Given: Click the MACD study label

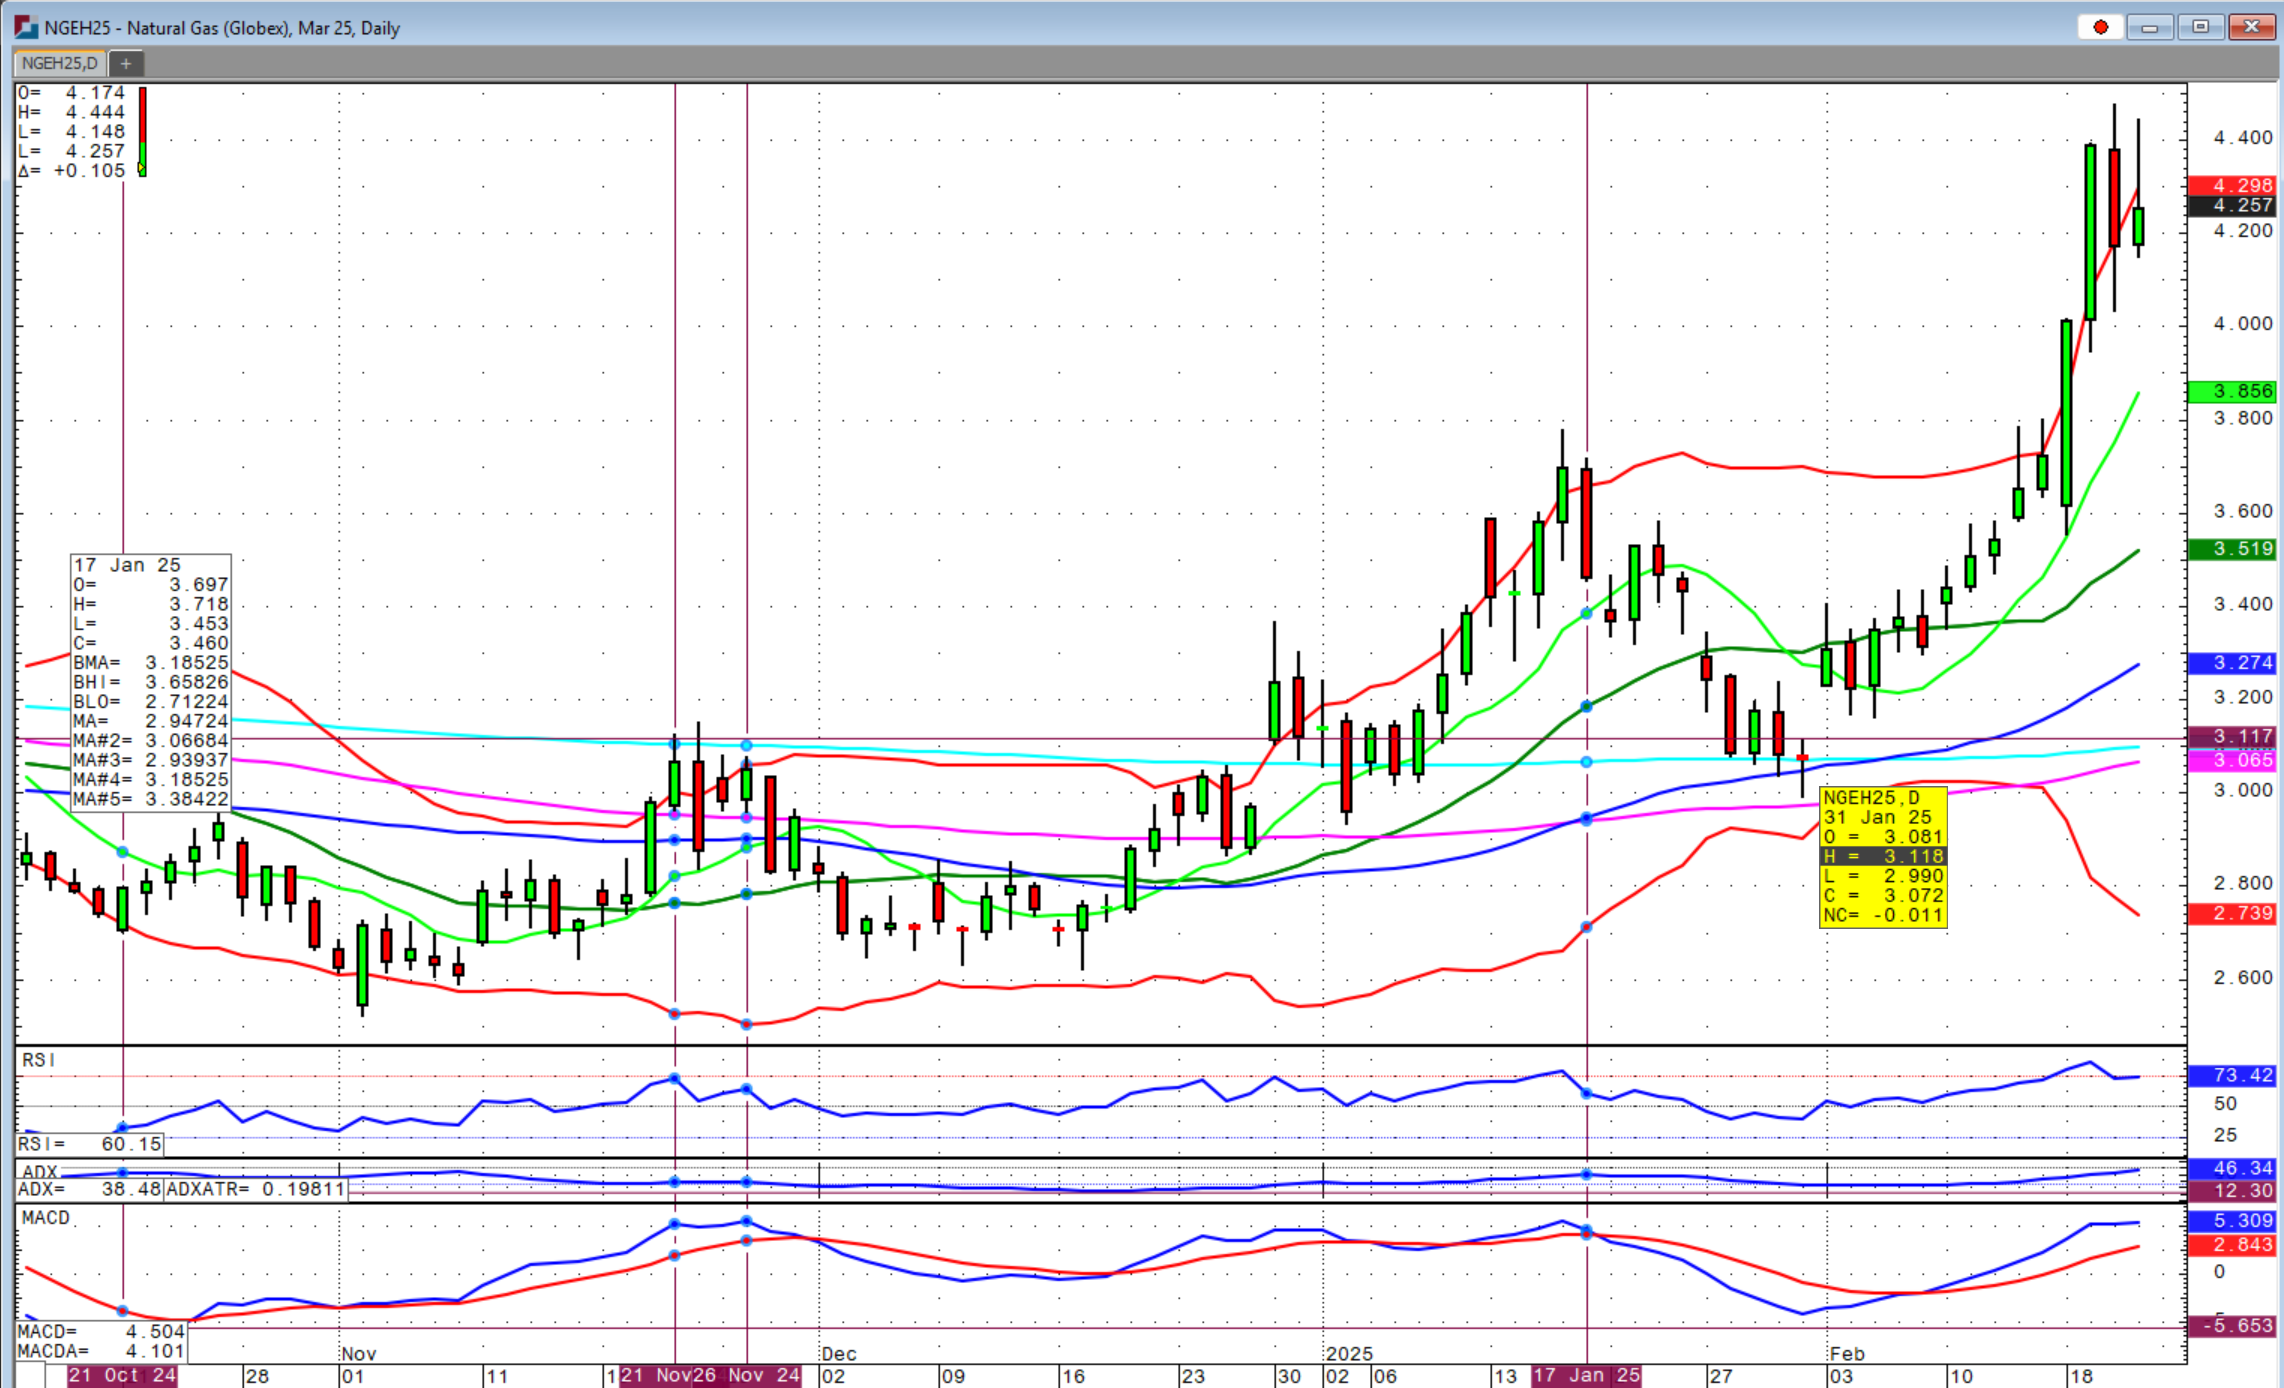Looking at the screenshot, I should point(46,1217).
